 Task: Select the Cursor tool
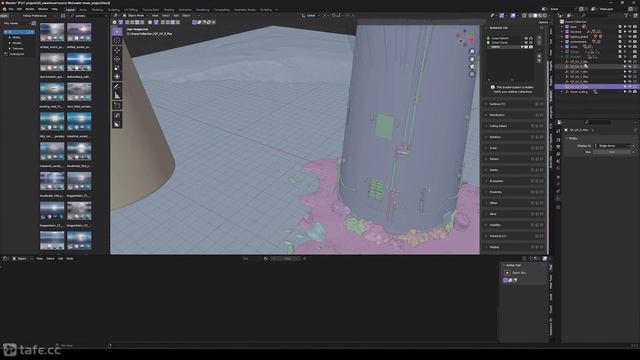point(117,41)
